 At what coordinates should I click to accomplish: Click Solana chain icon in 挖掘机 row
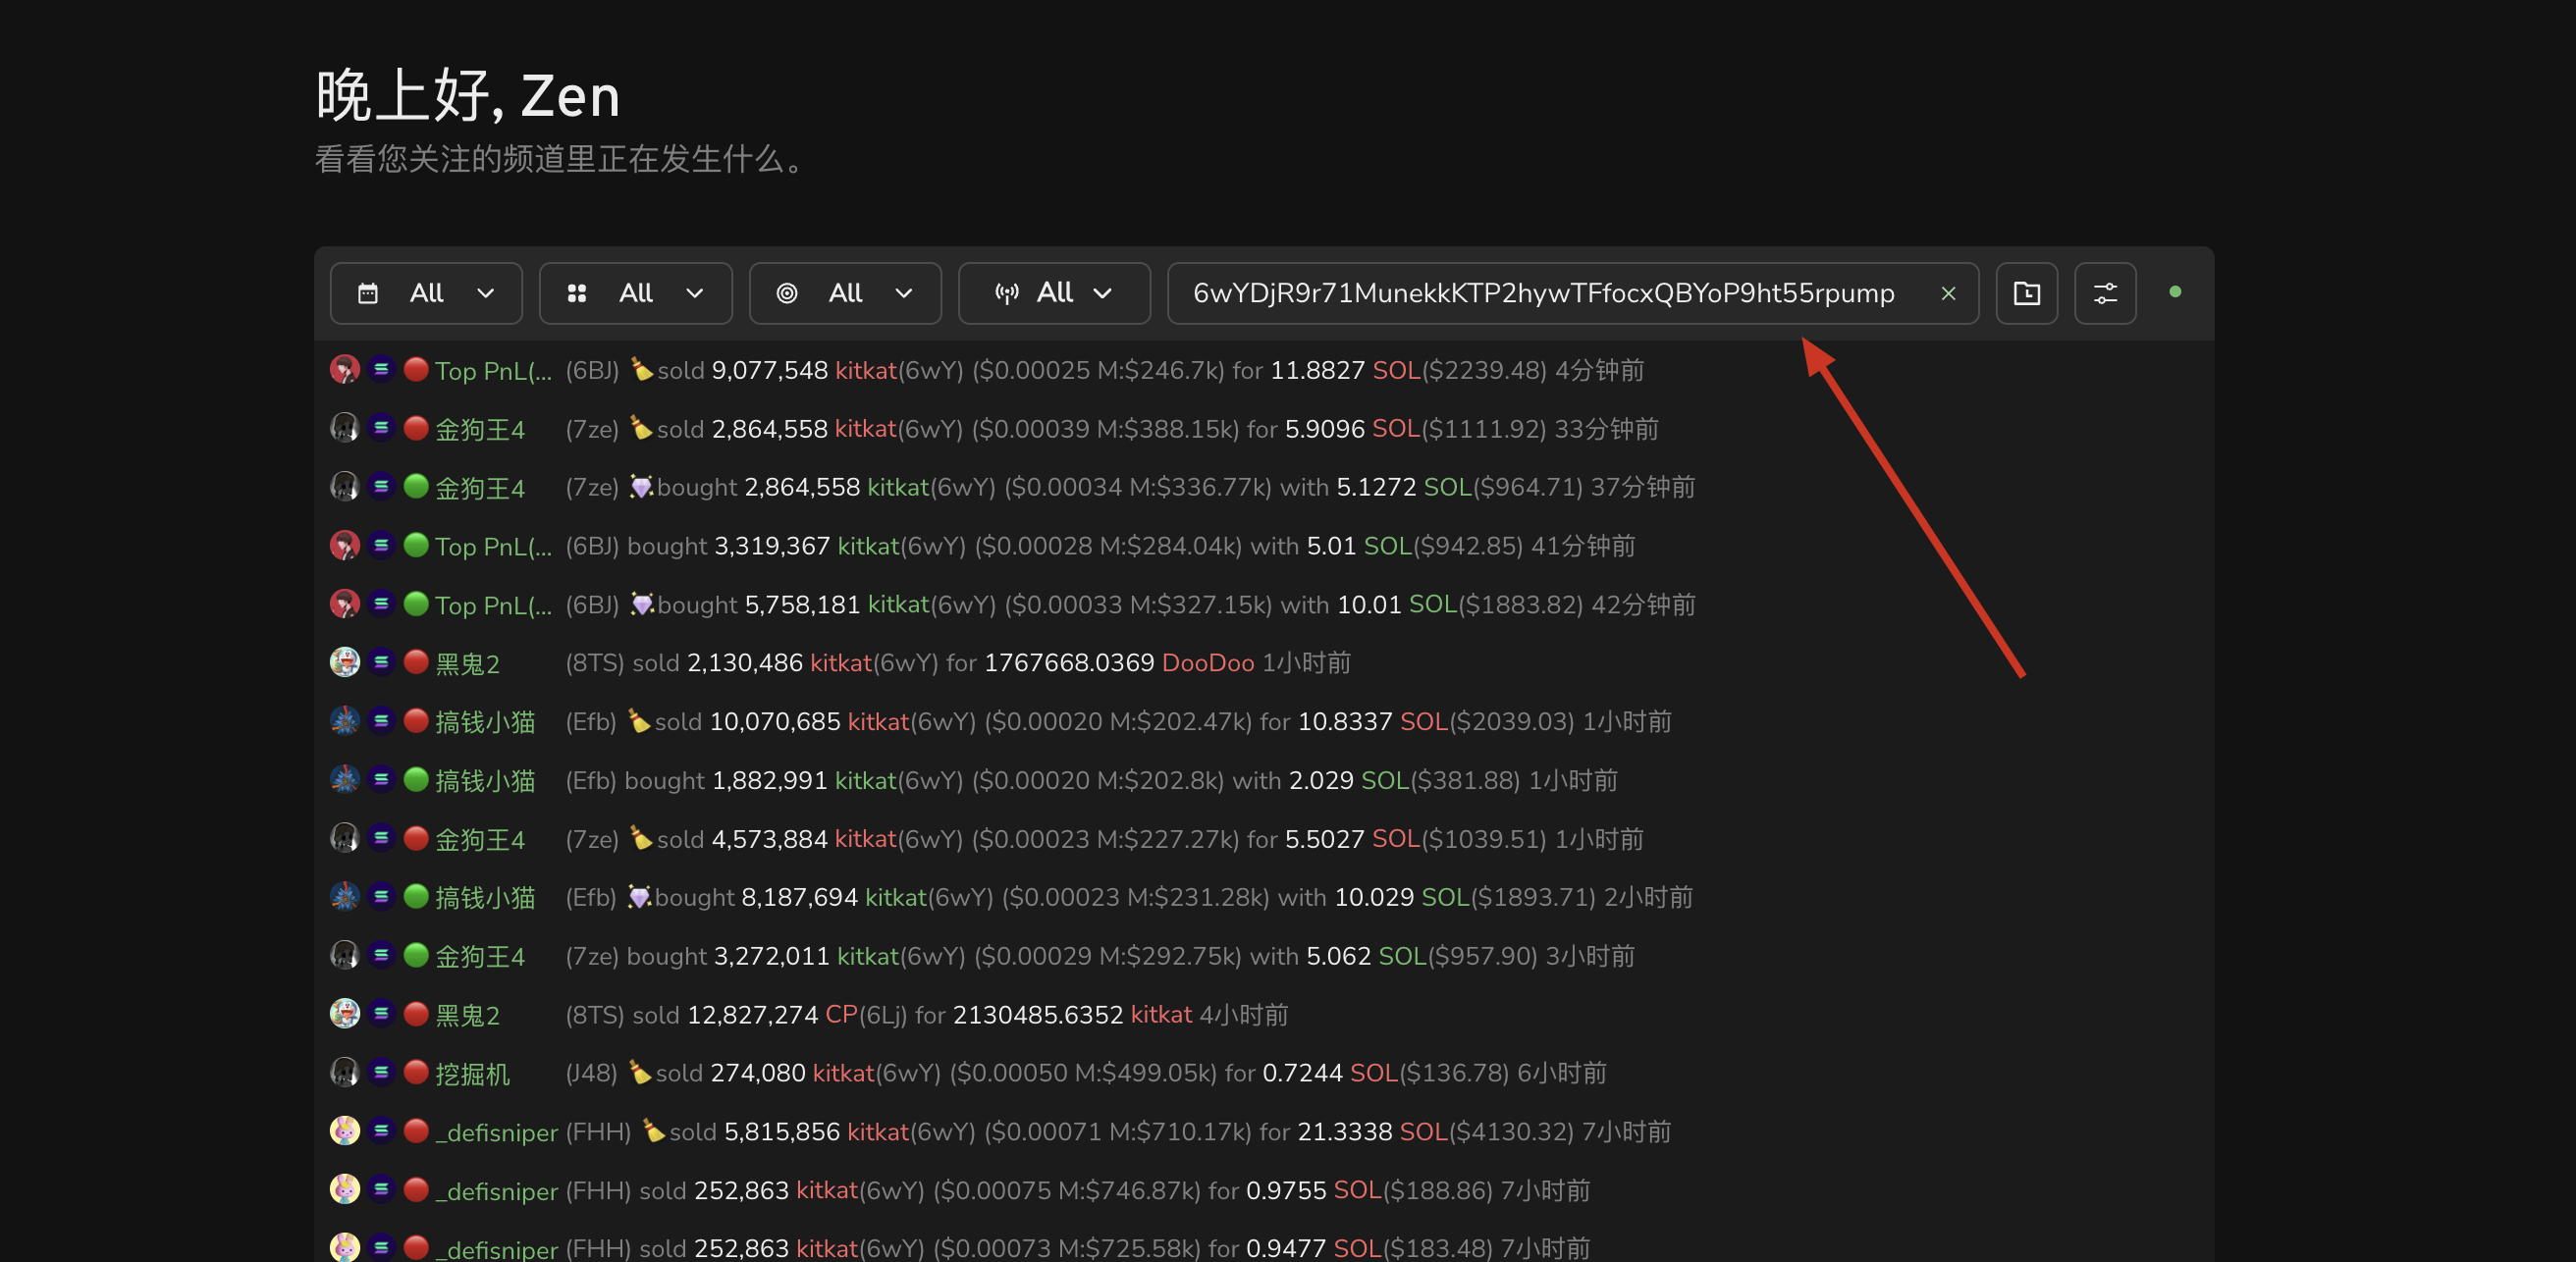coord(381,1072)
